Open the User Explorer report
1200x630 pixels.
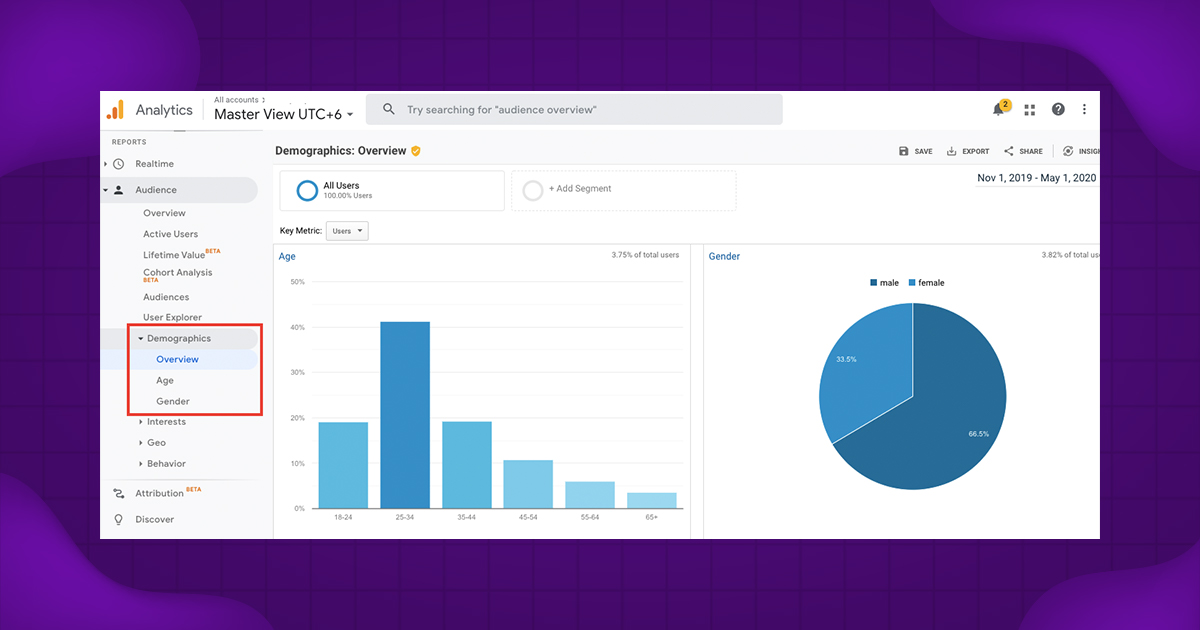coord(172,317)
